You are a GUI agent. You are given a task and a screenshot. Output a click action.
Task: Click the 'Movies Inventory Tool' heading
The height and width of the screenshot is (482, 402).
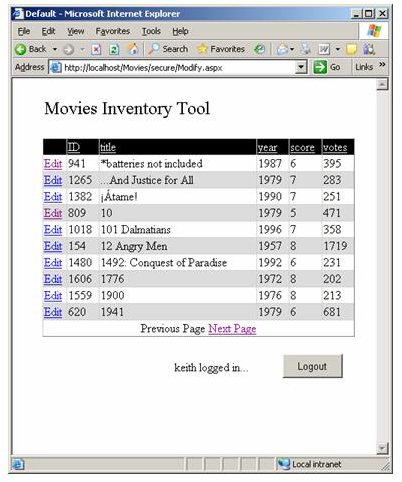[x=127, y=108]
